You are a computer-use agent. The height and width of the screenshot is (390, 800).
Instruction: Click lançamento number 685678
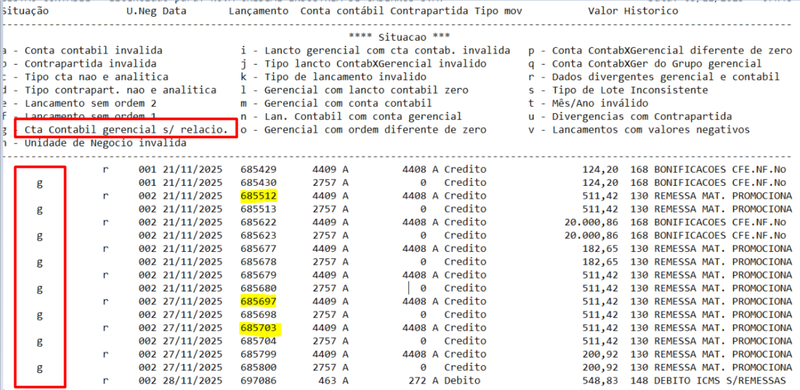pyautogui.click(x=259, y=262)
